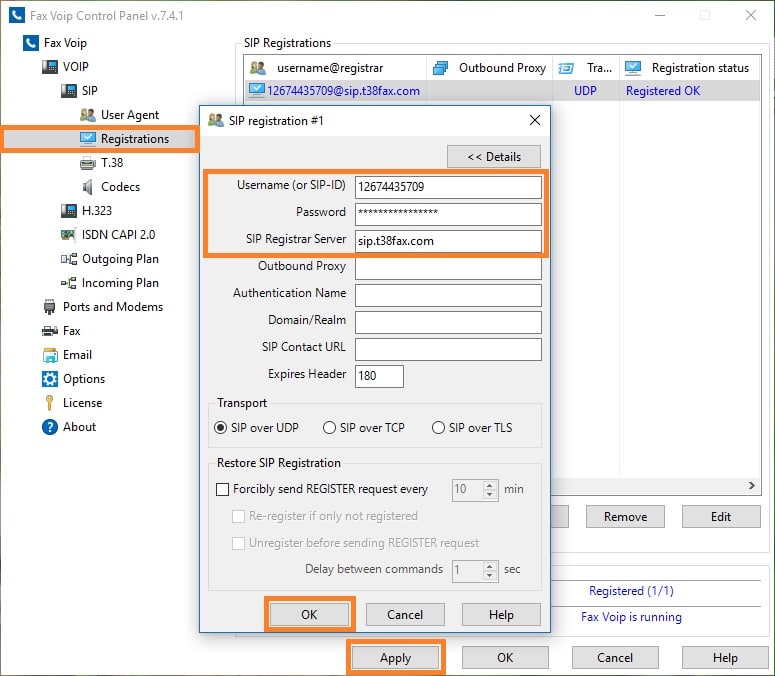Open the User Agent tree item
This screenshot has height=676, width=775.
pos(130,115)
